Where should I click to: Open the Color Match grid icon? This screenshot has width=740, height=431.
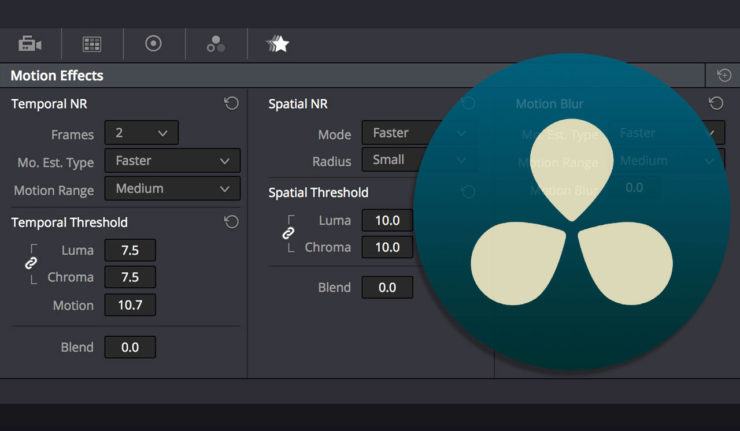tap(92, 44)
